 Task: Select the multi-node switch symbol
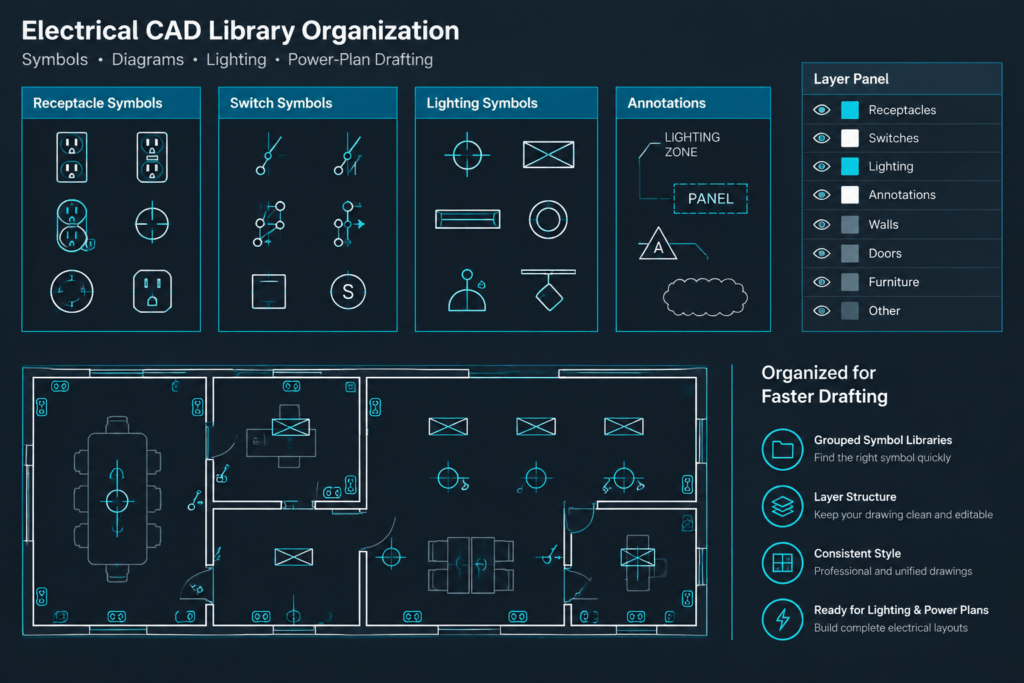269,224
